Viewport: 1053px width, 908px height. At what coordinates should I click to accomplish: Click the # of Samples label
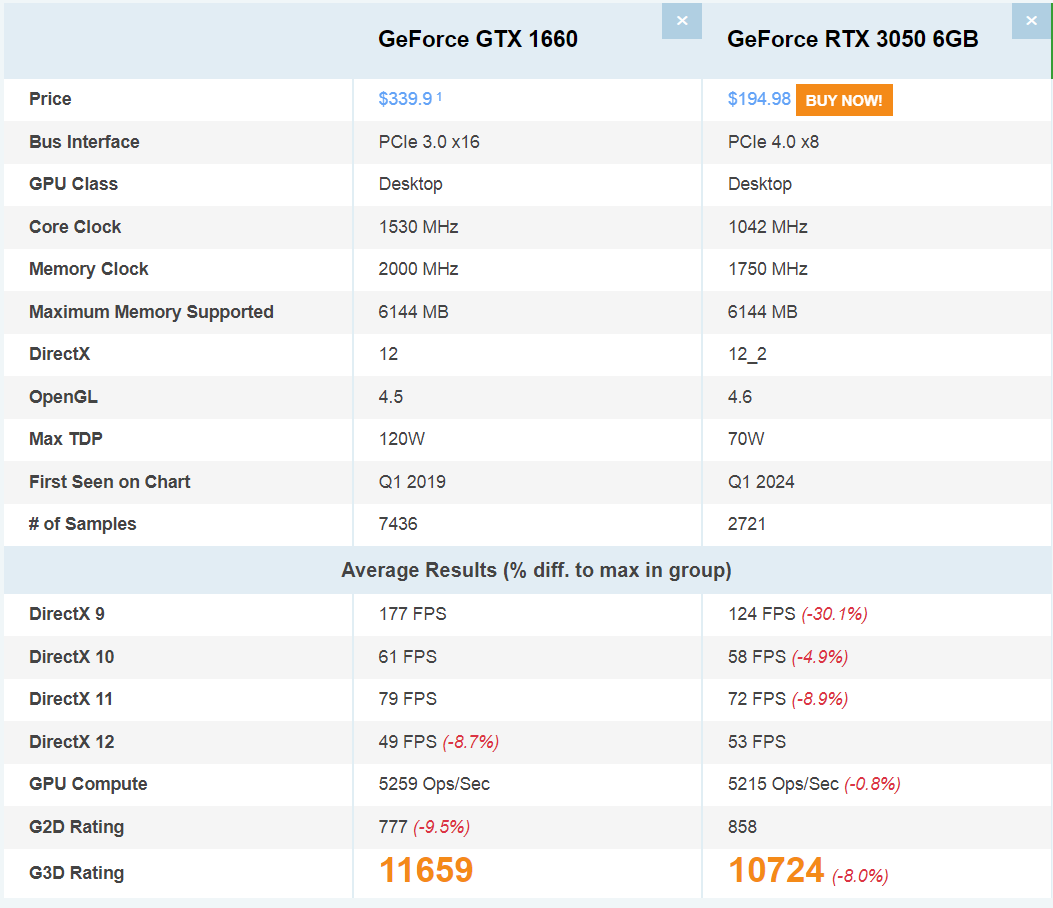coord(83,524)
